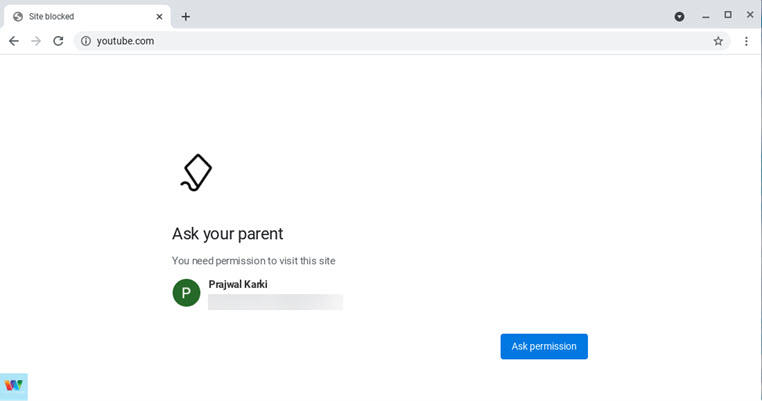
Task: Open the Chrome three-dot menu
Action: coord(746,41)
